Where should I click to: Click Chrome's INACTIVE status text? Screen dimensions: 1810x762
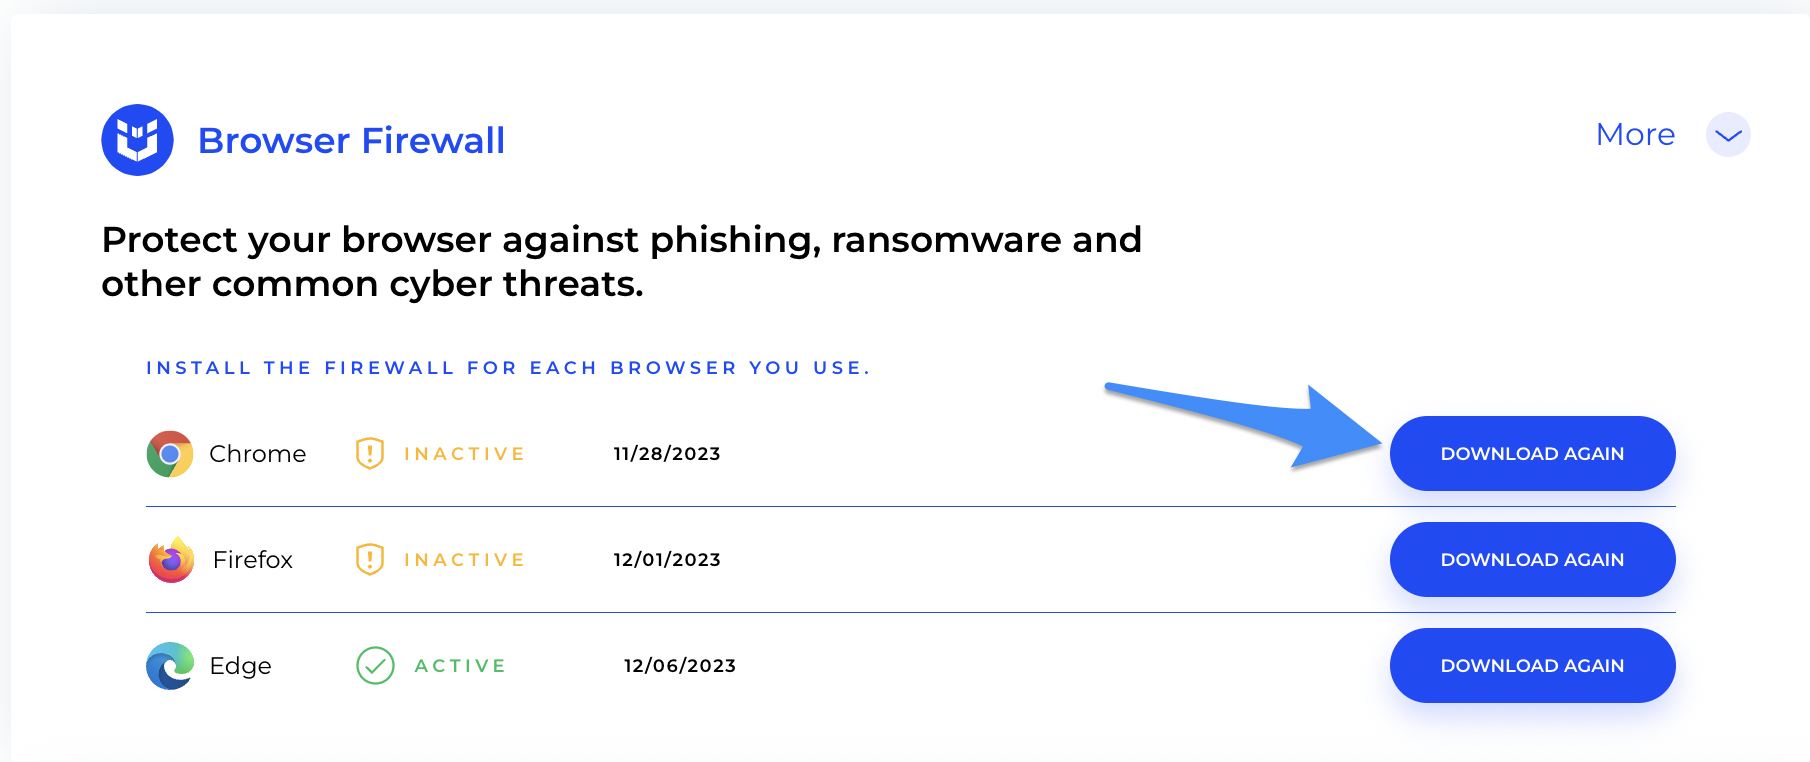tap(464, 454)
